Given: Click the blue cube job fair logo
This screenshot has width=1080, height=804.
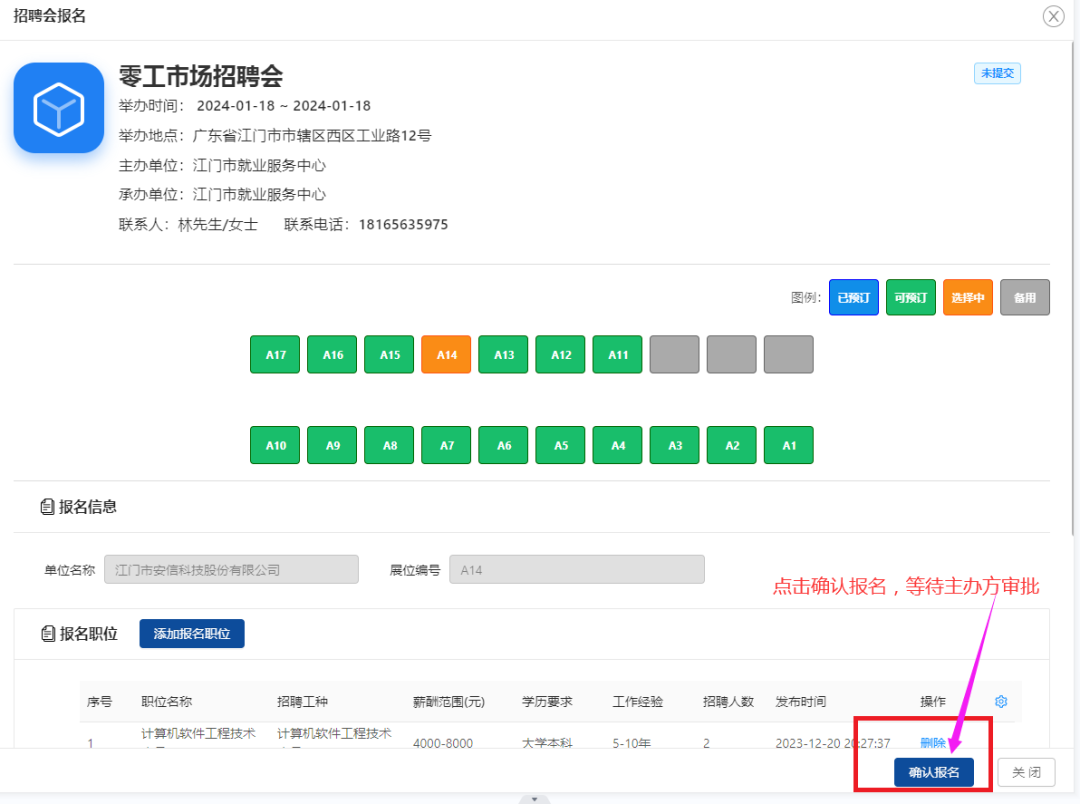Looking at the screenshot, I should click(x=59, y=108).
